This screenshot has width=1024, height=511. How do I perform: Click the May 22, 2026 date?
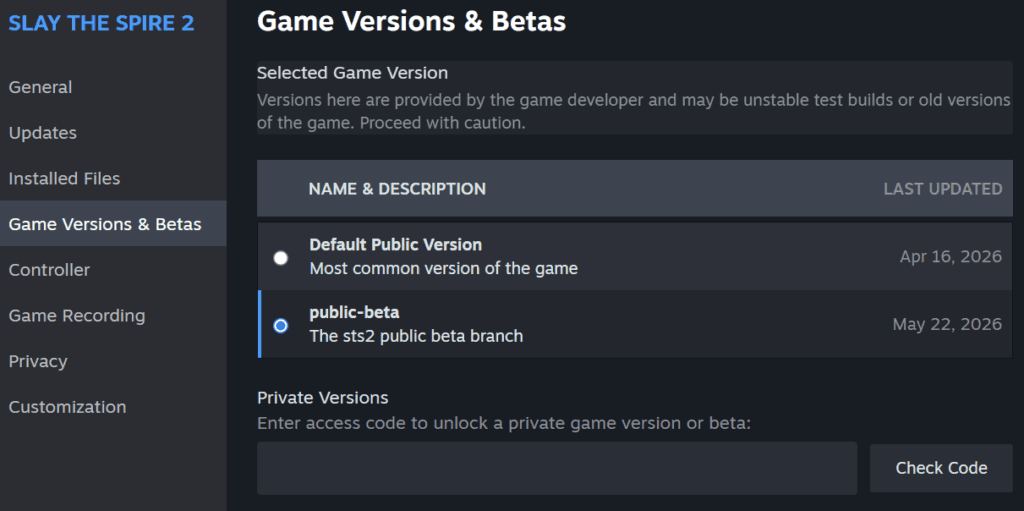coord(947,324)
